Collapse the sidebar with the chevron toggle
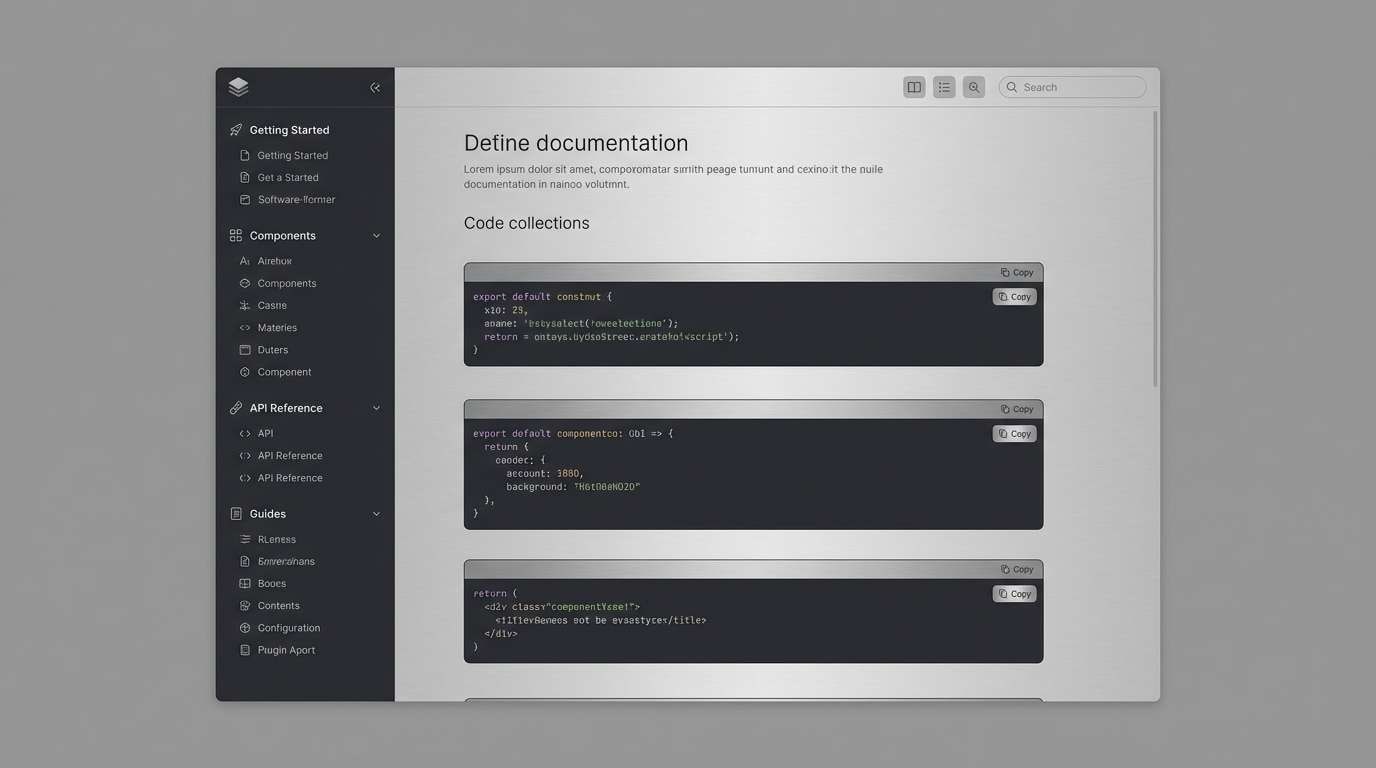 pyautogui.click(x=375, y=88)
